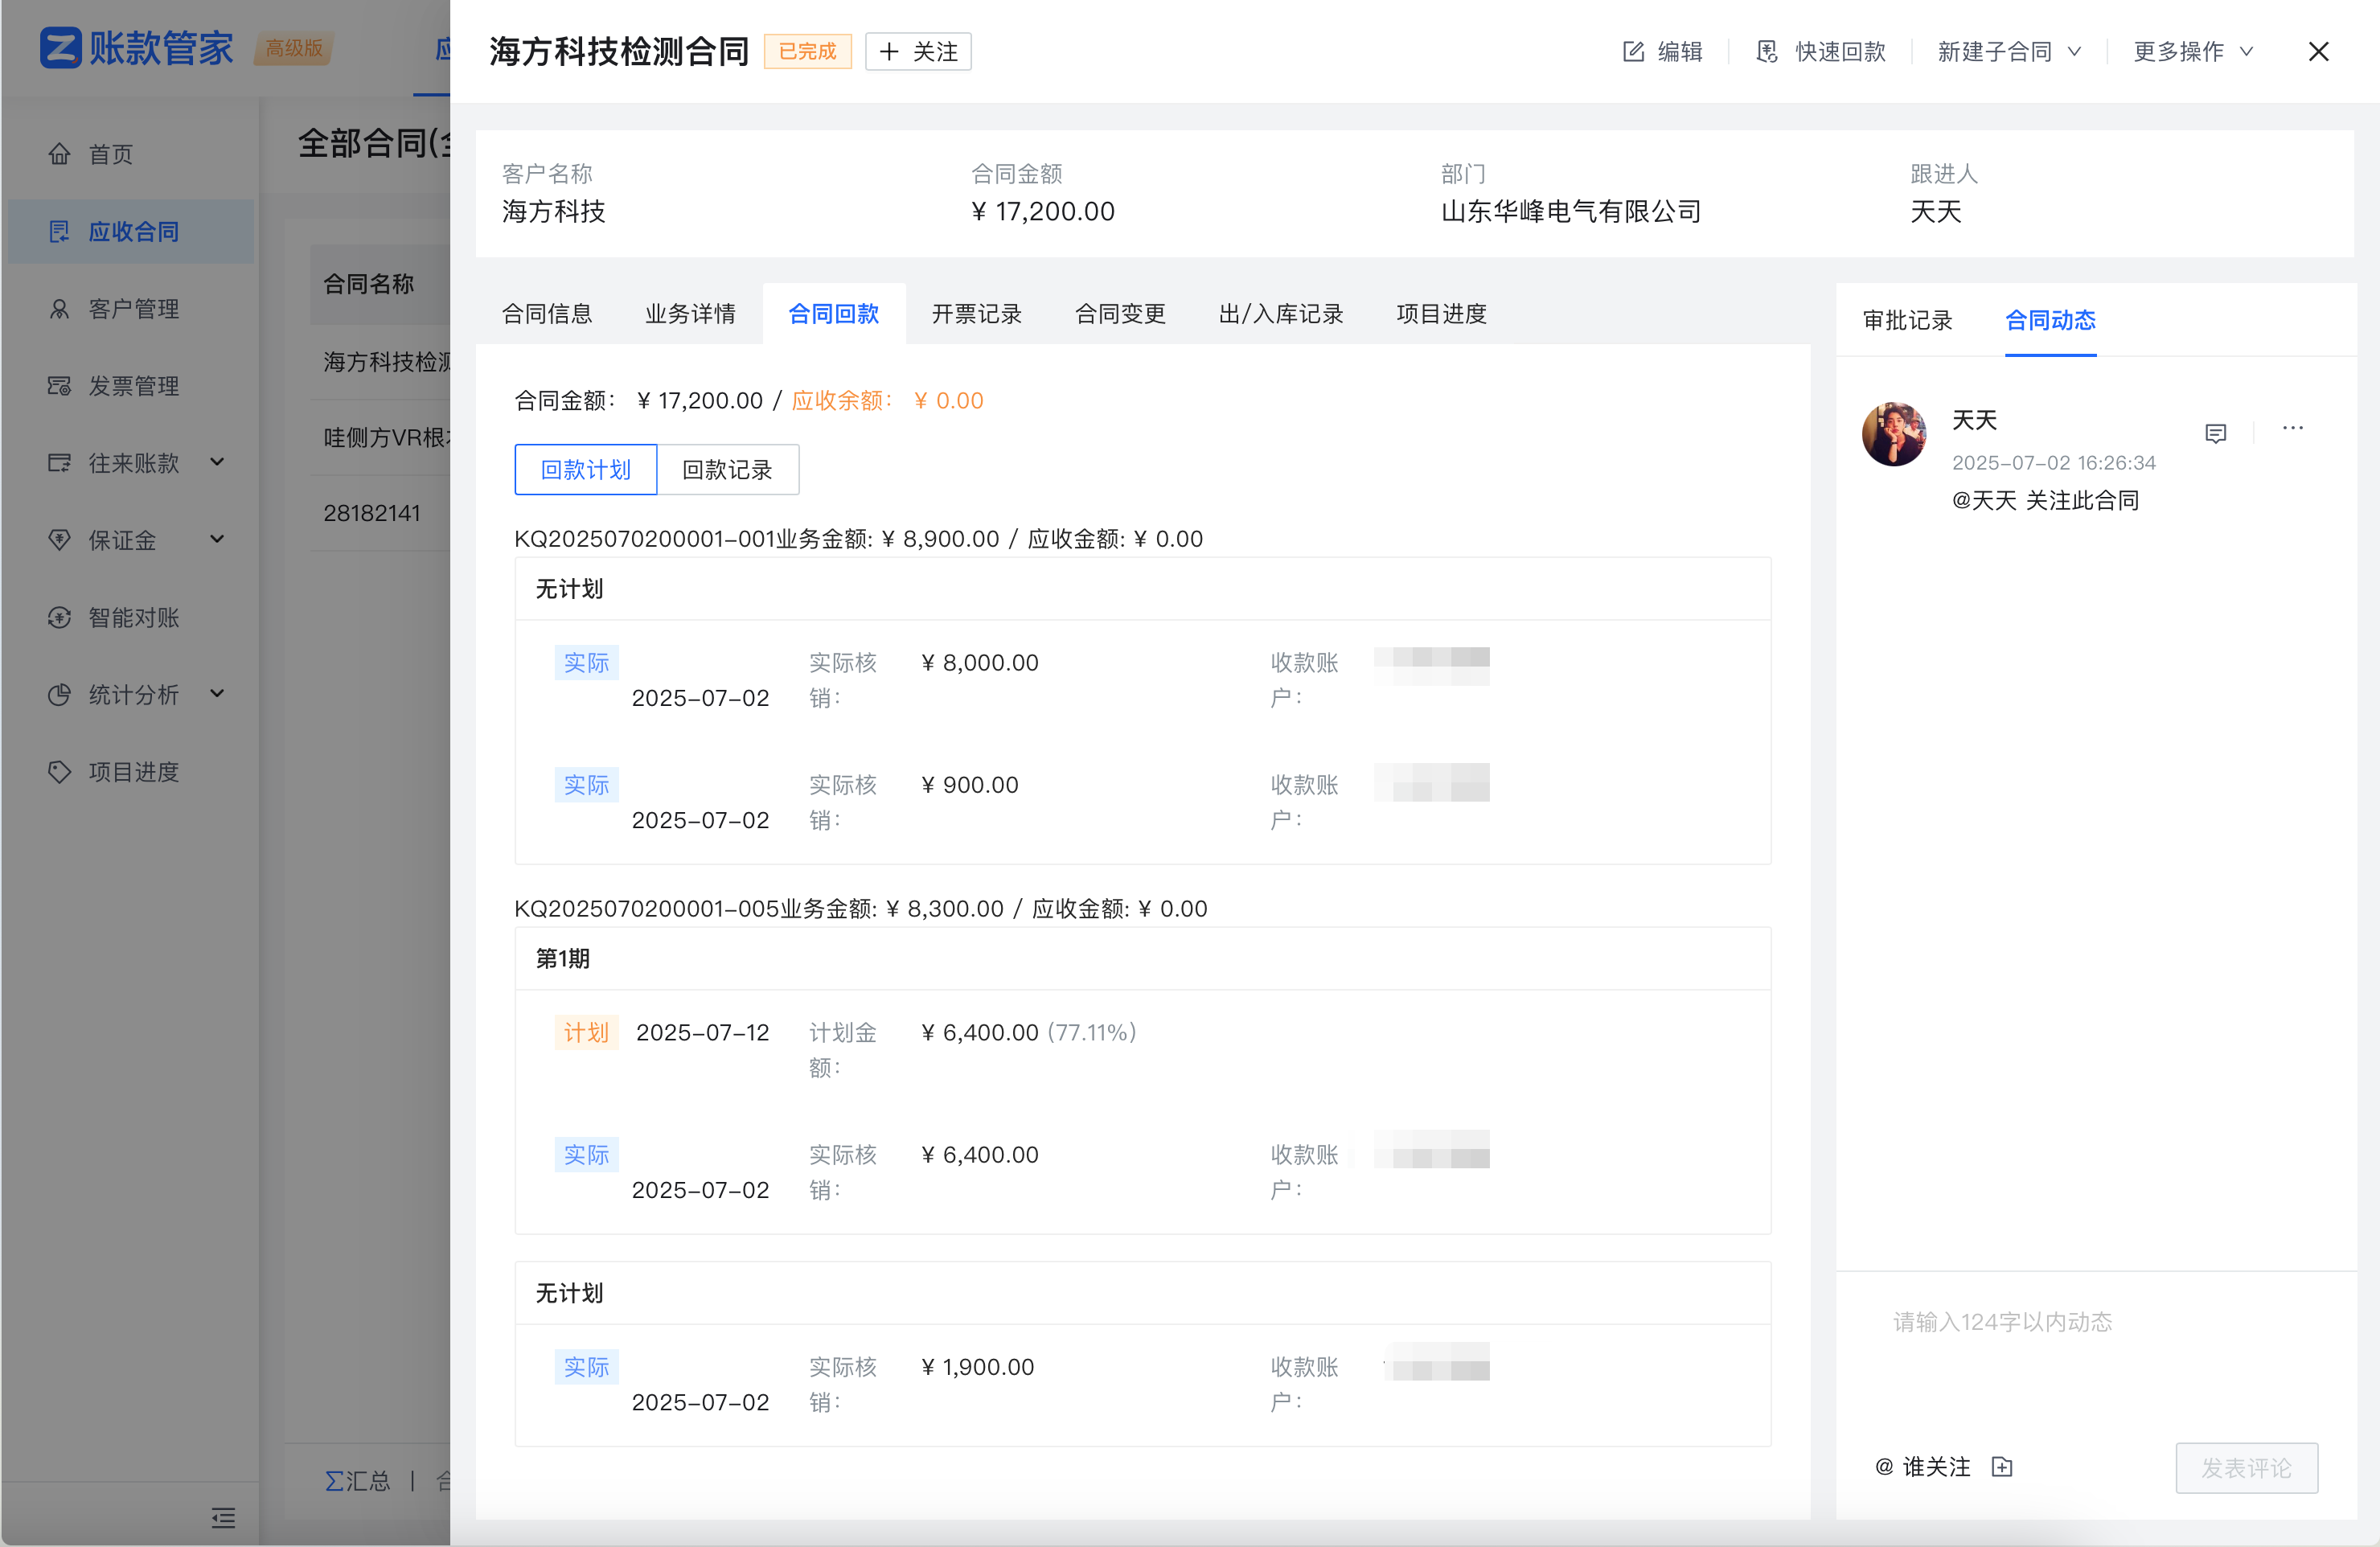This screenshot has width=2380, height=1547.
Task: Expand the 保证金 submenu chevron
Action: tap(217, 538)
